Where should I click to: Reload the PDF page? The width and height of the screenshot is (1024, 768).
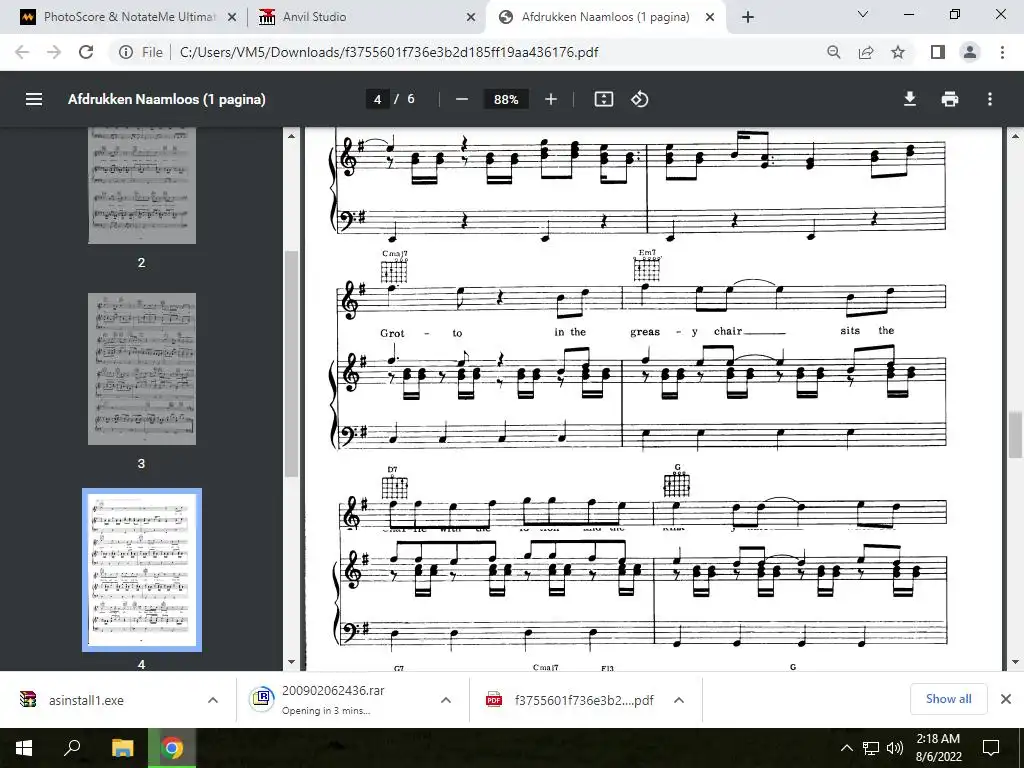point(86,52)
